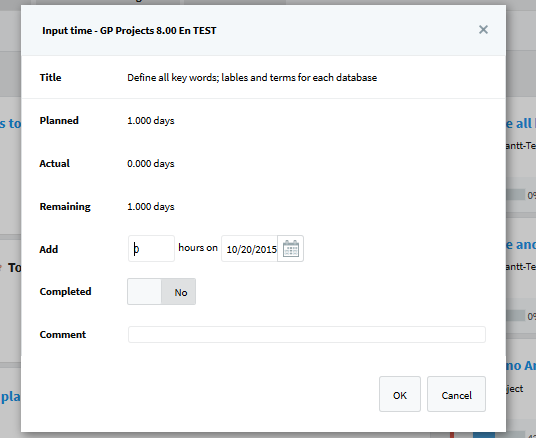Click the "No" side of Completed switch
536x438 pixels.
(x=180, y=292)
